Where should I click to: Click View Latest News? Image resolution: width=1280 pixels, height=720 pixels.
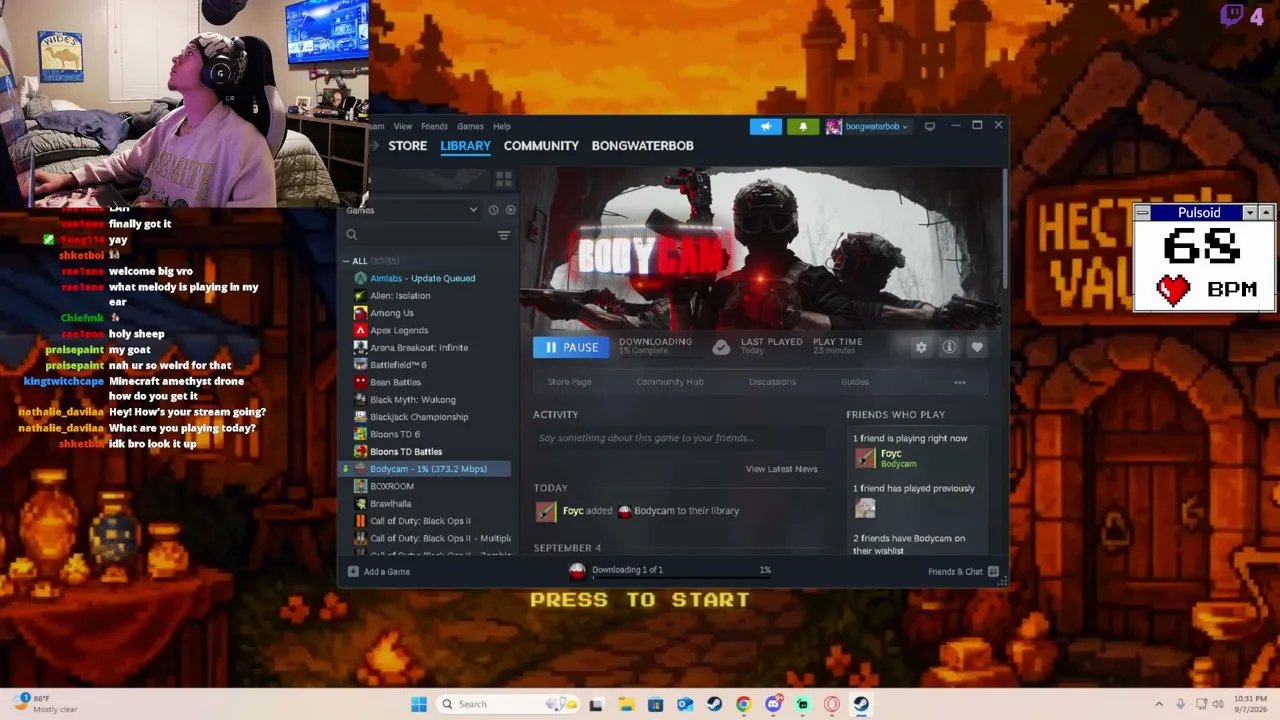781,469
